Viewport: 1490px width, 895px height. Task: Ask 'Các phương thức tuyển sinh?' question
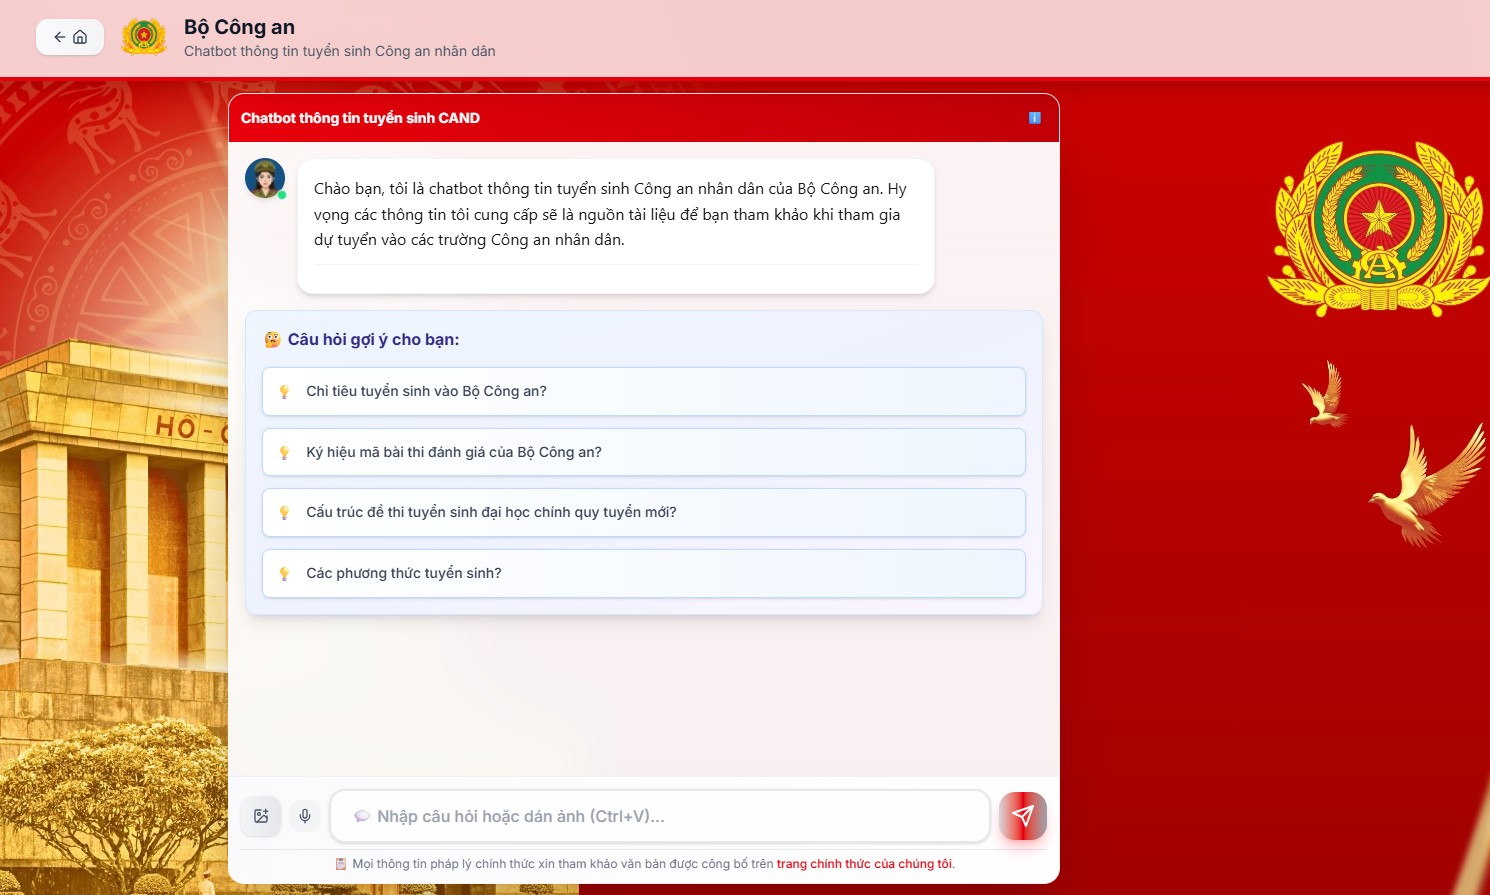pyautogui.click(x=644, y=573)
